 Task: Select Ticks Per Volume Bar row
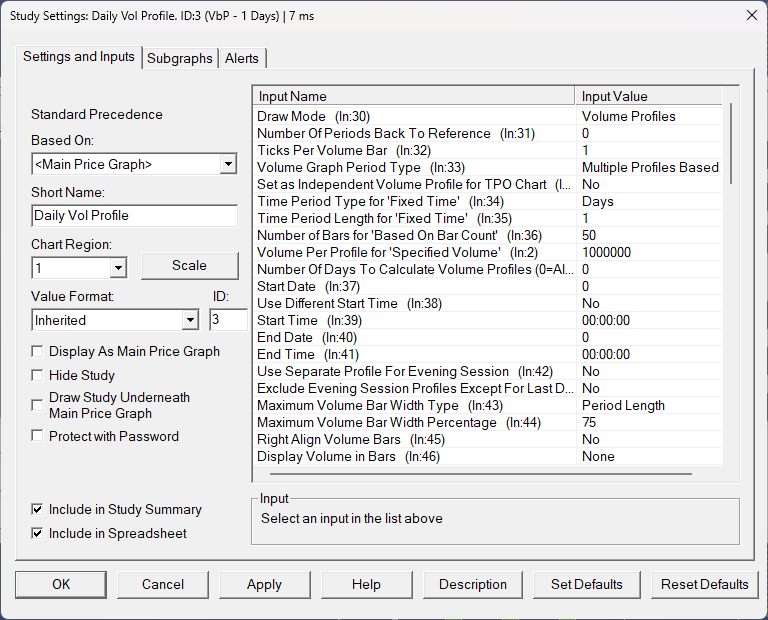pyautogui.click(x=487, y=150)
